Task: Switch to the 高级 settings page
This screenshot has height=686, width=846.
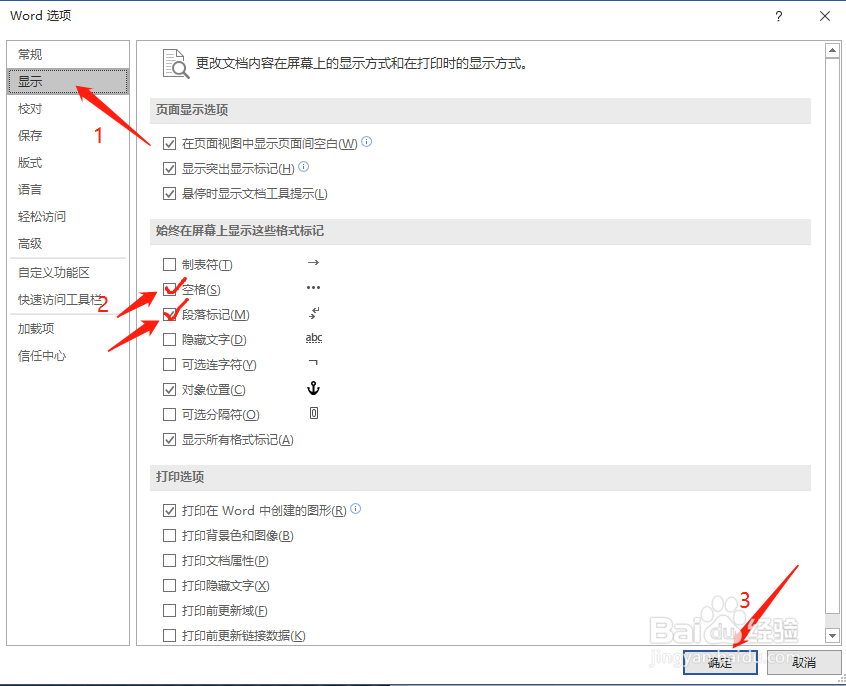Action: tap(30, 243)
